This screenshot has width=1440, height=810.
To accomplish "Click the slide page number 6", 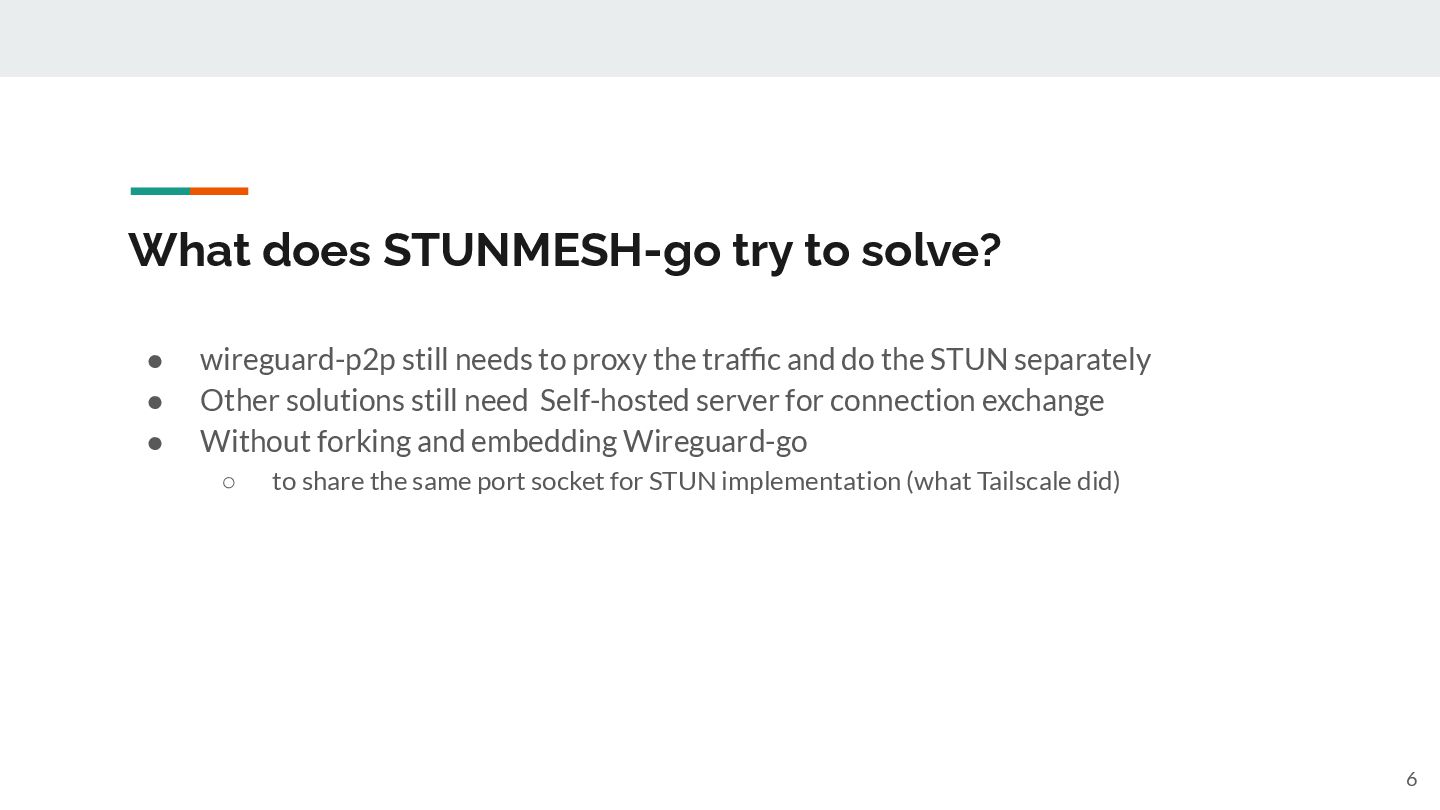I will [x=1411, y=779].
